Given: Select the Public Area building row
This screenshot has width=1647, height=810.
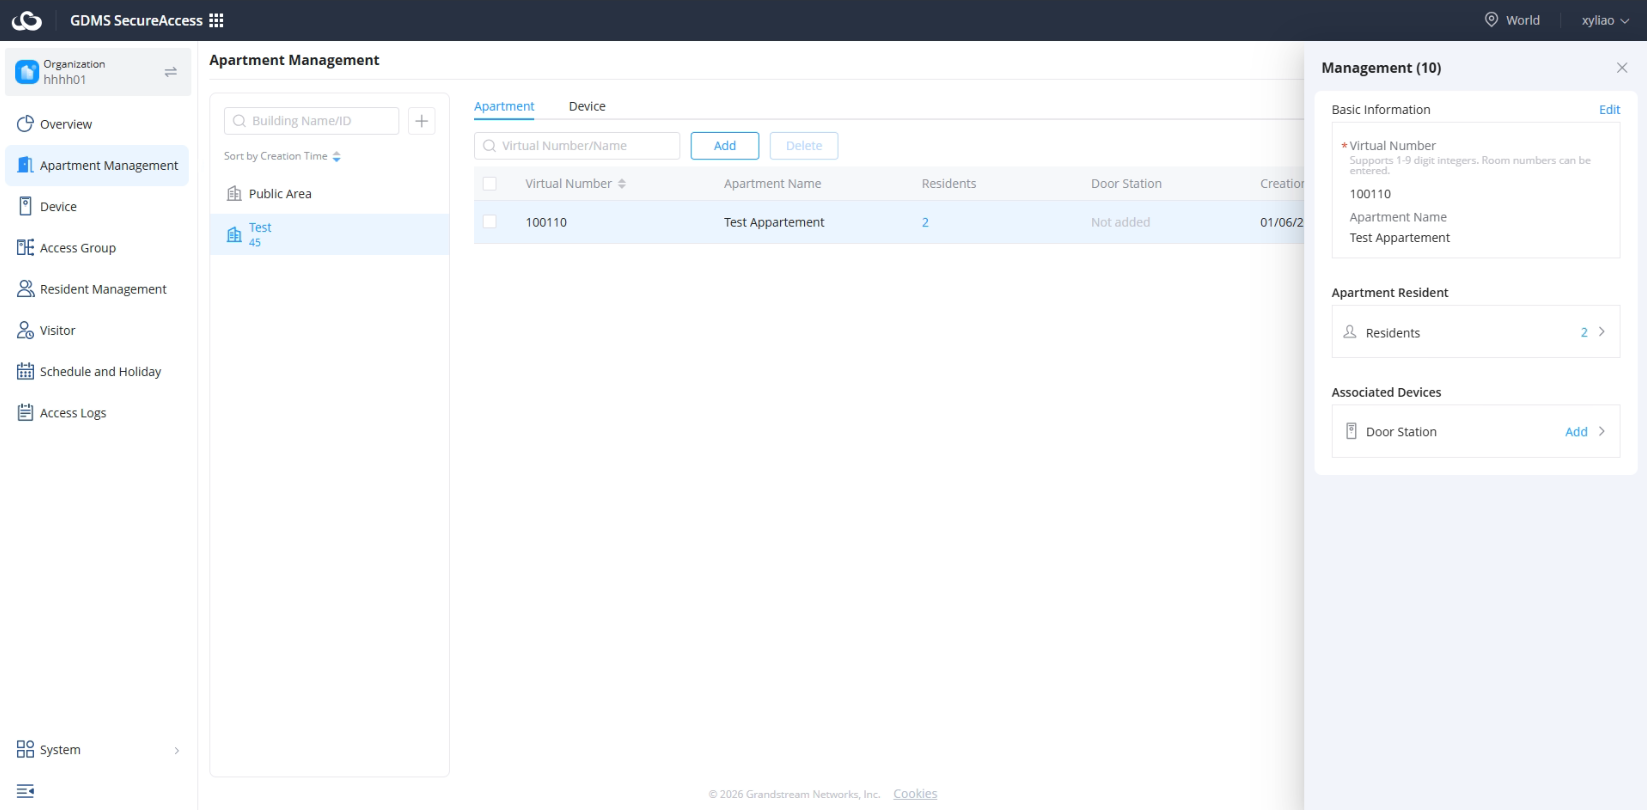Looking at the screenshot, I should pos(329,193).
